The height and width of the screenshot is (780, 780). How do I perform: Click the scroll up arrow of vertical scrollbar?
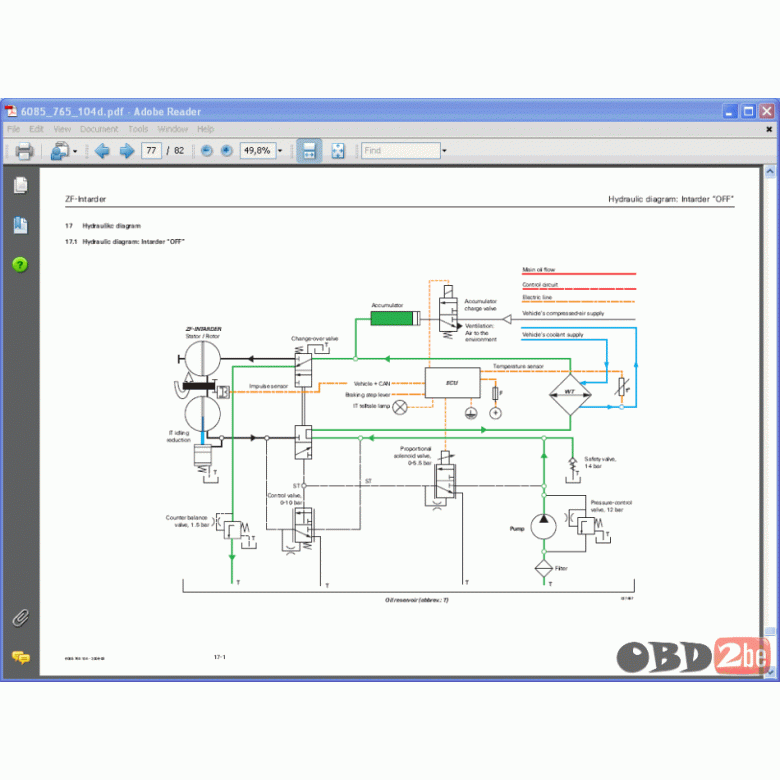point(770,172)
